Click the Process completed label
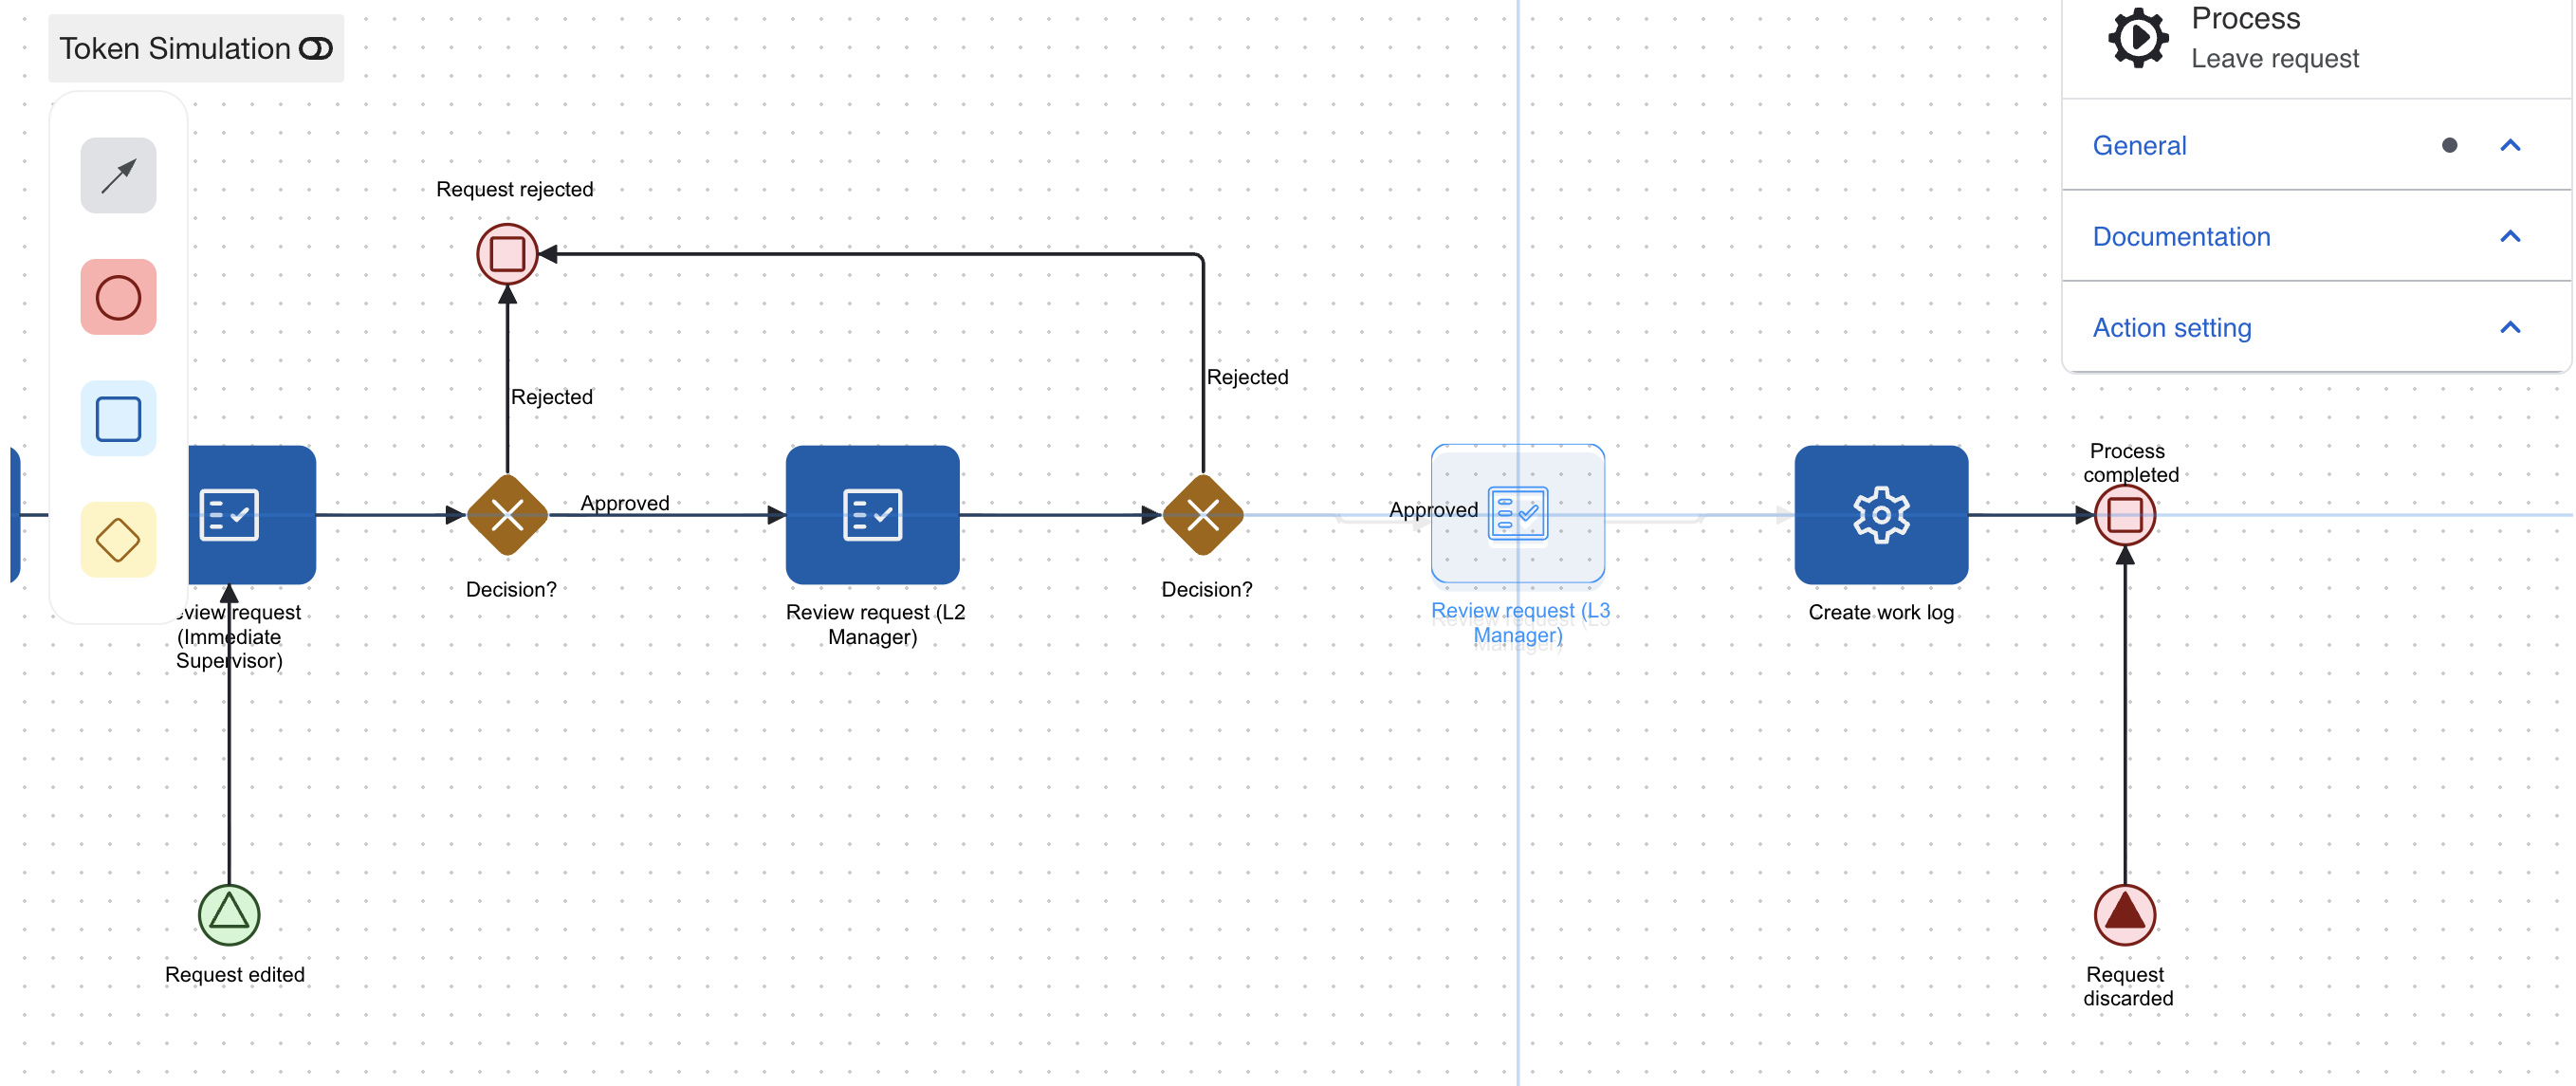Viewport: 2576px width, 1086px height. pyautogui.click(x=2130, y=463)
